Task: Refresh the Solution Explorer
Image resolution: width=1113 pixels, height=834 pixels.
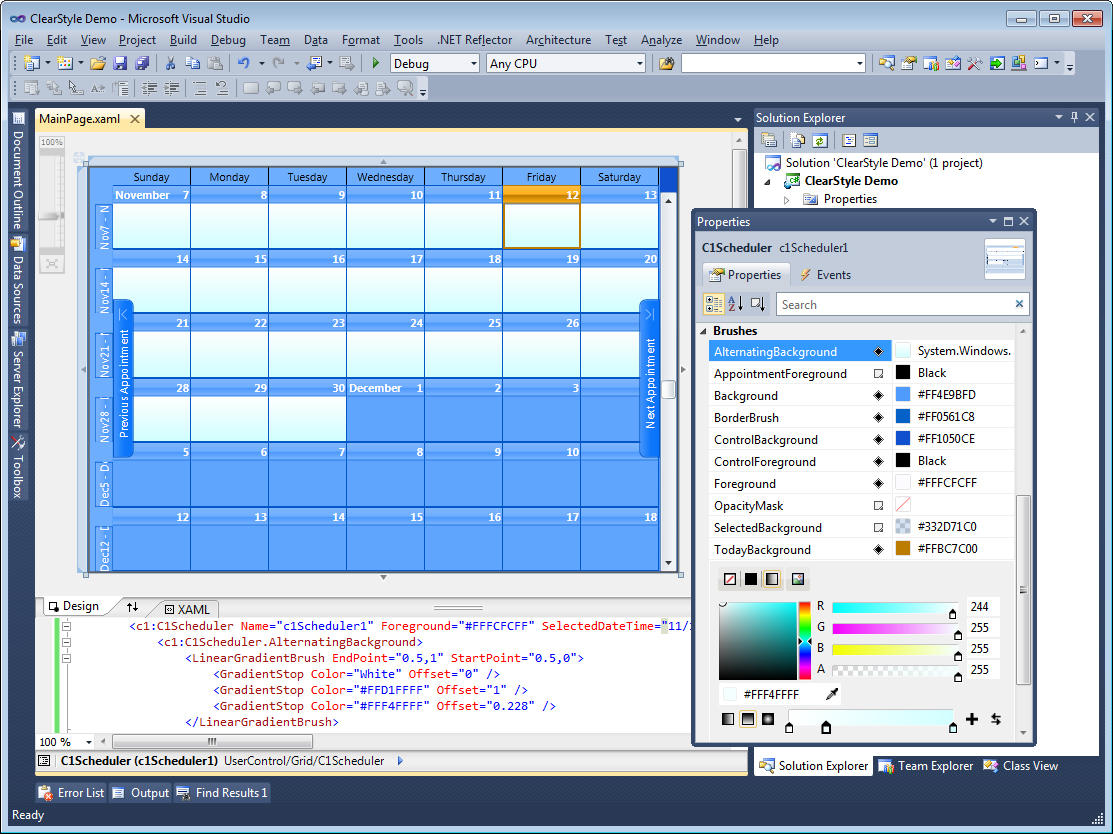Action: [820, 140]
